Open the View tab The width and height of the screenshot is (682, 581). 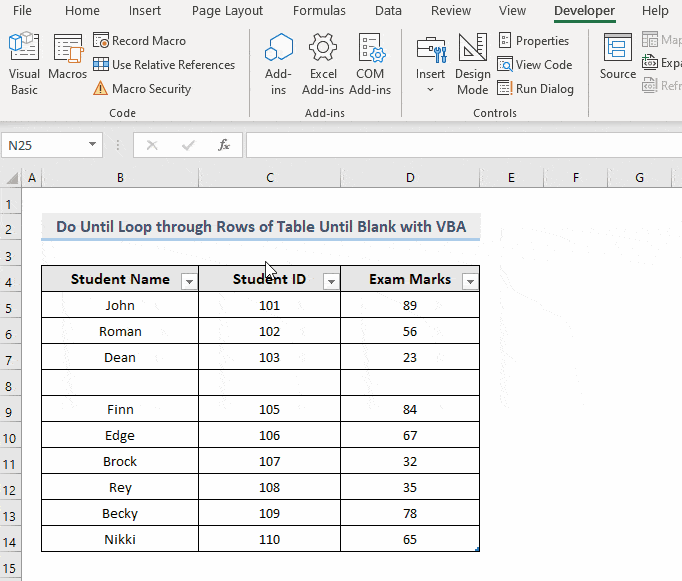[512, 10]
